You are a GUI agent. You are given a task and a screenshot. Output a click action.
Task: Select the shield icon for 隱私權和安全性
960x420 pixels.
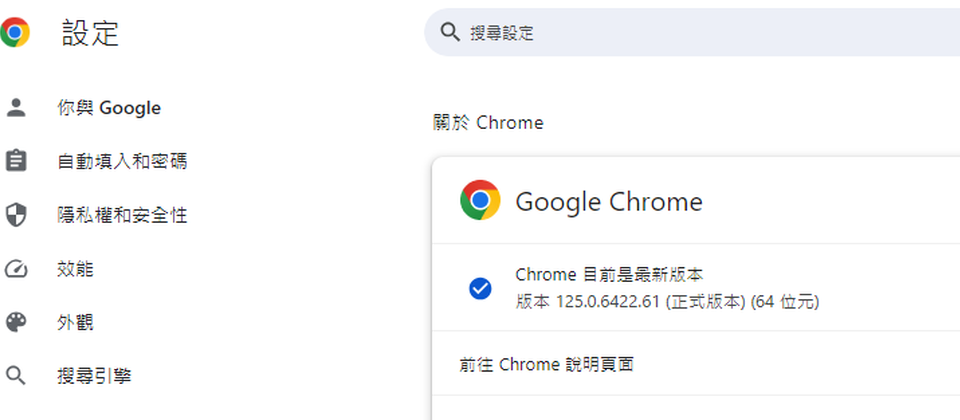pos(15,216)
